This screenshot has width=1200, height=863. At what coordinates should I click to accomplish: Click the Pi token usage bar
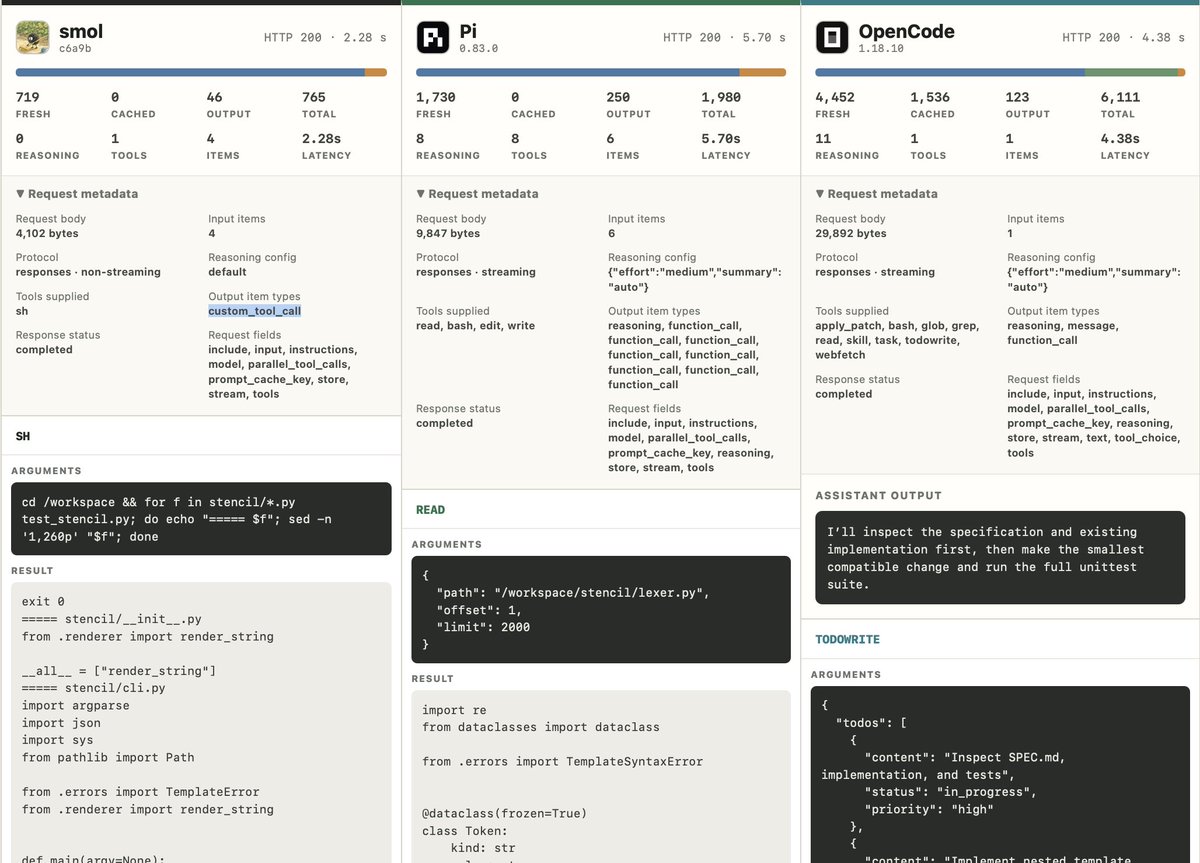pyautogui.click(x=601, y=72)
